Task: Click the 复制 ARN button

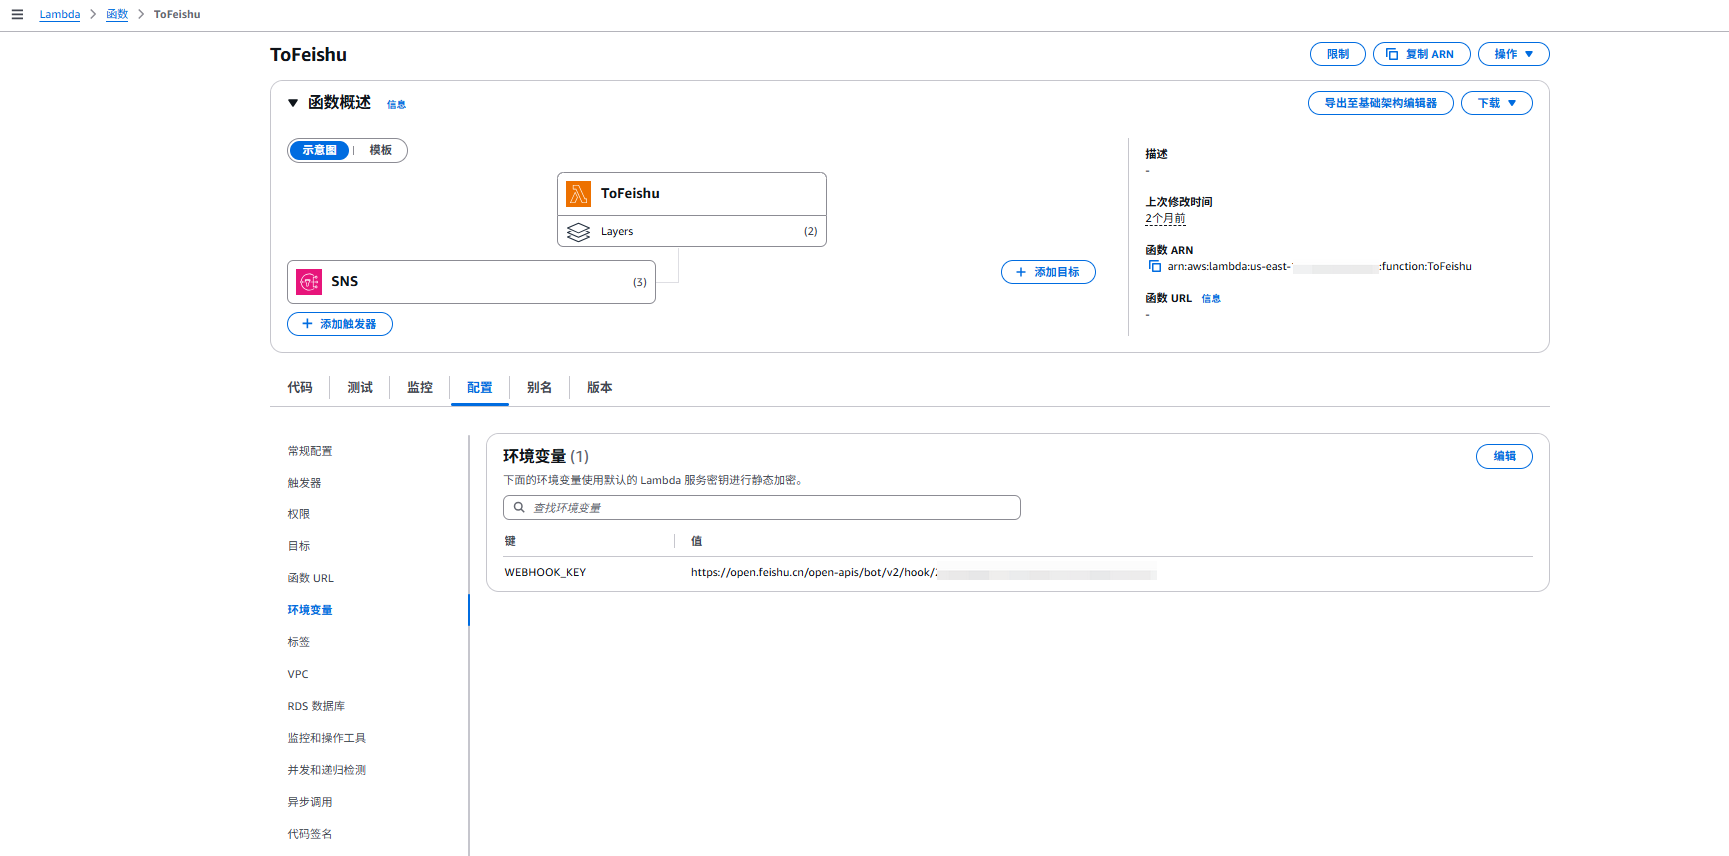Action: tap(1422, 54)
